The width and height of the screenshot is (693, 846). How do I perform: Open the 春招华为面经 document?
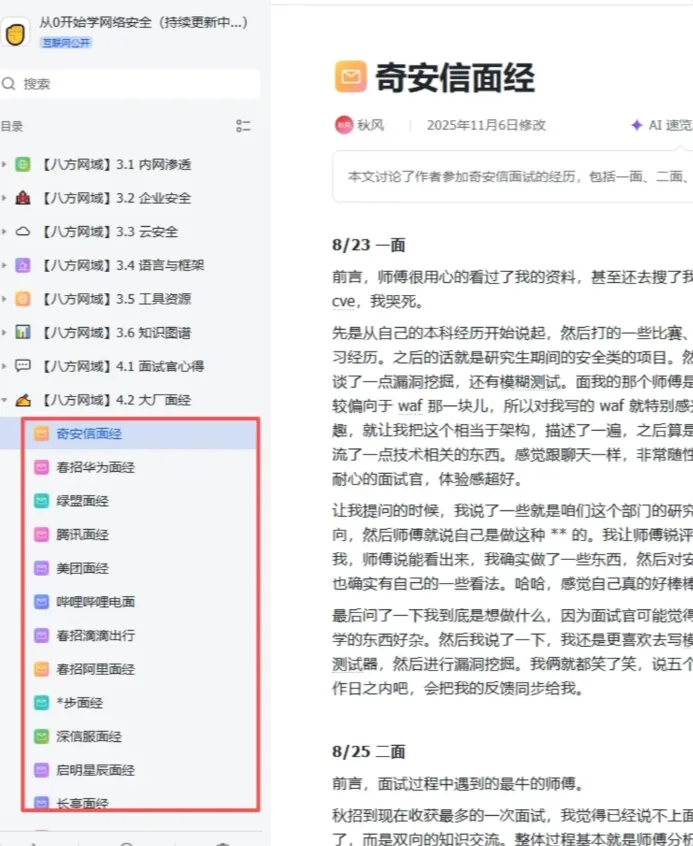(x=96, y=467)
